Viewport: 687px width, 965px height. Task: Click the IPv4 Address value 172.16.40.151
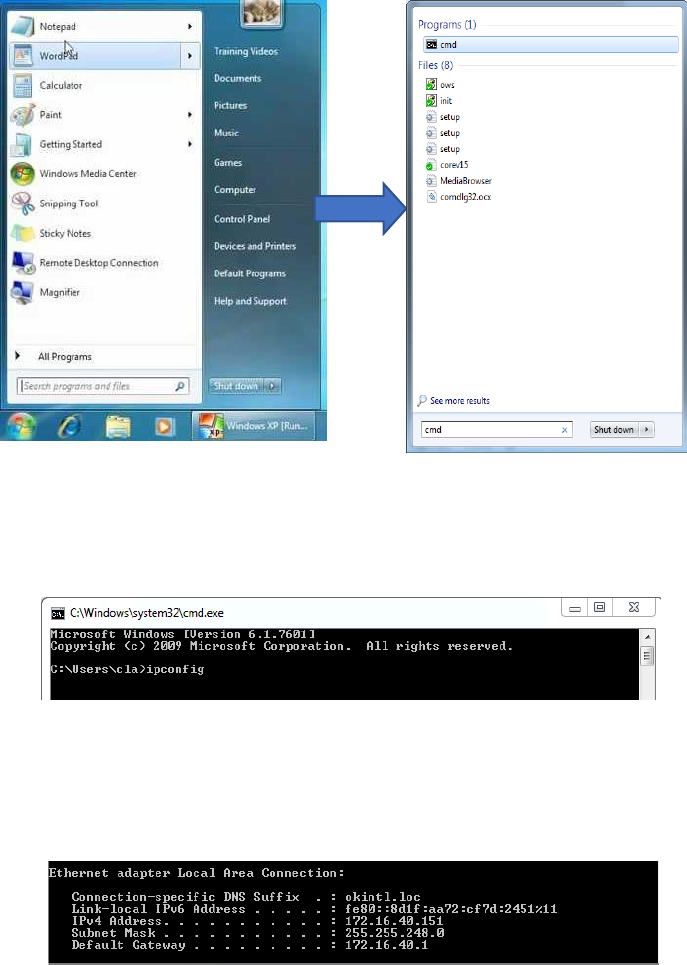point(394,921)
